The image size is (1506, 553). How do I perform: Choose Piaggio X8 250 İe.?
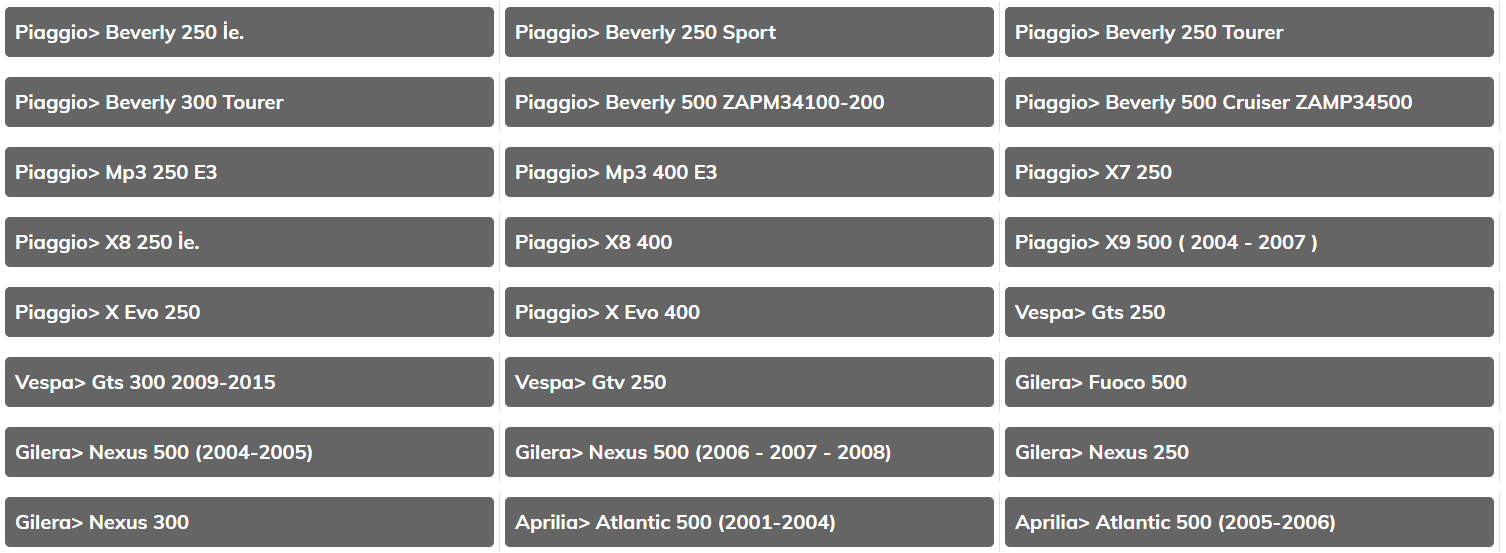point(249,242)
